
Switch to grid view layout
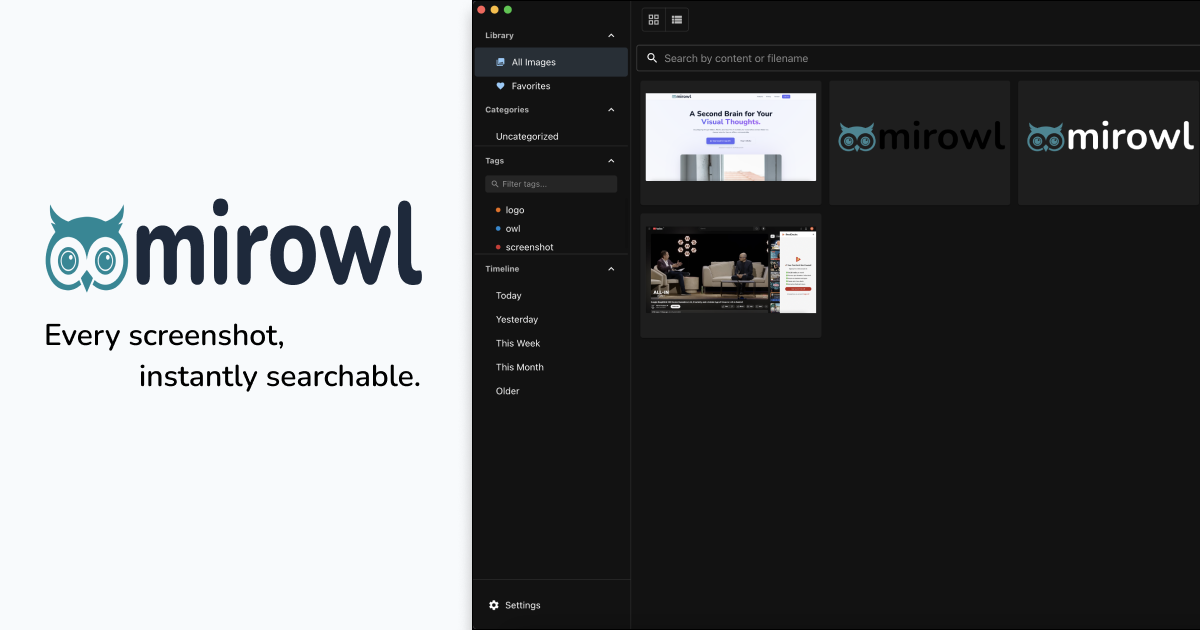click(x=654, y=19)
